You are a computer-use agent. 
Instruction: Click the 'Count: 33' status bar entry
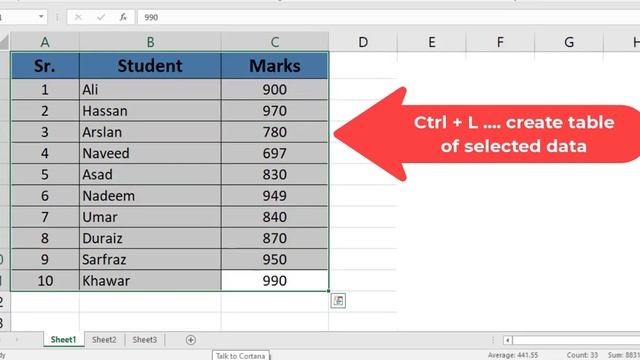pyautogui.click(x=582, y=355)
